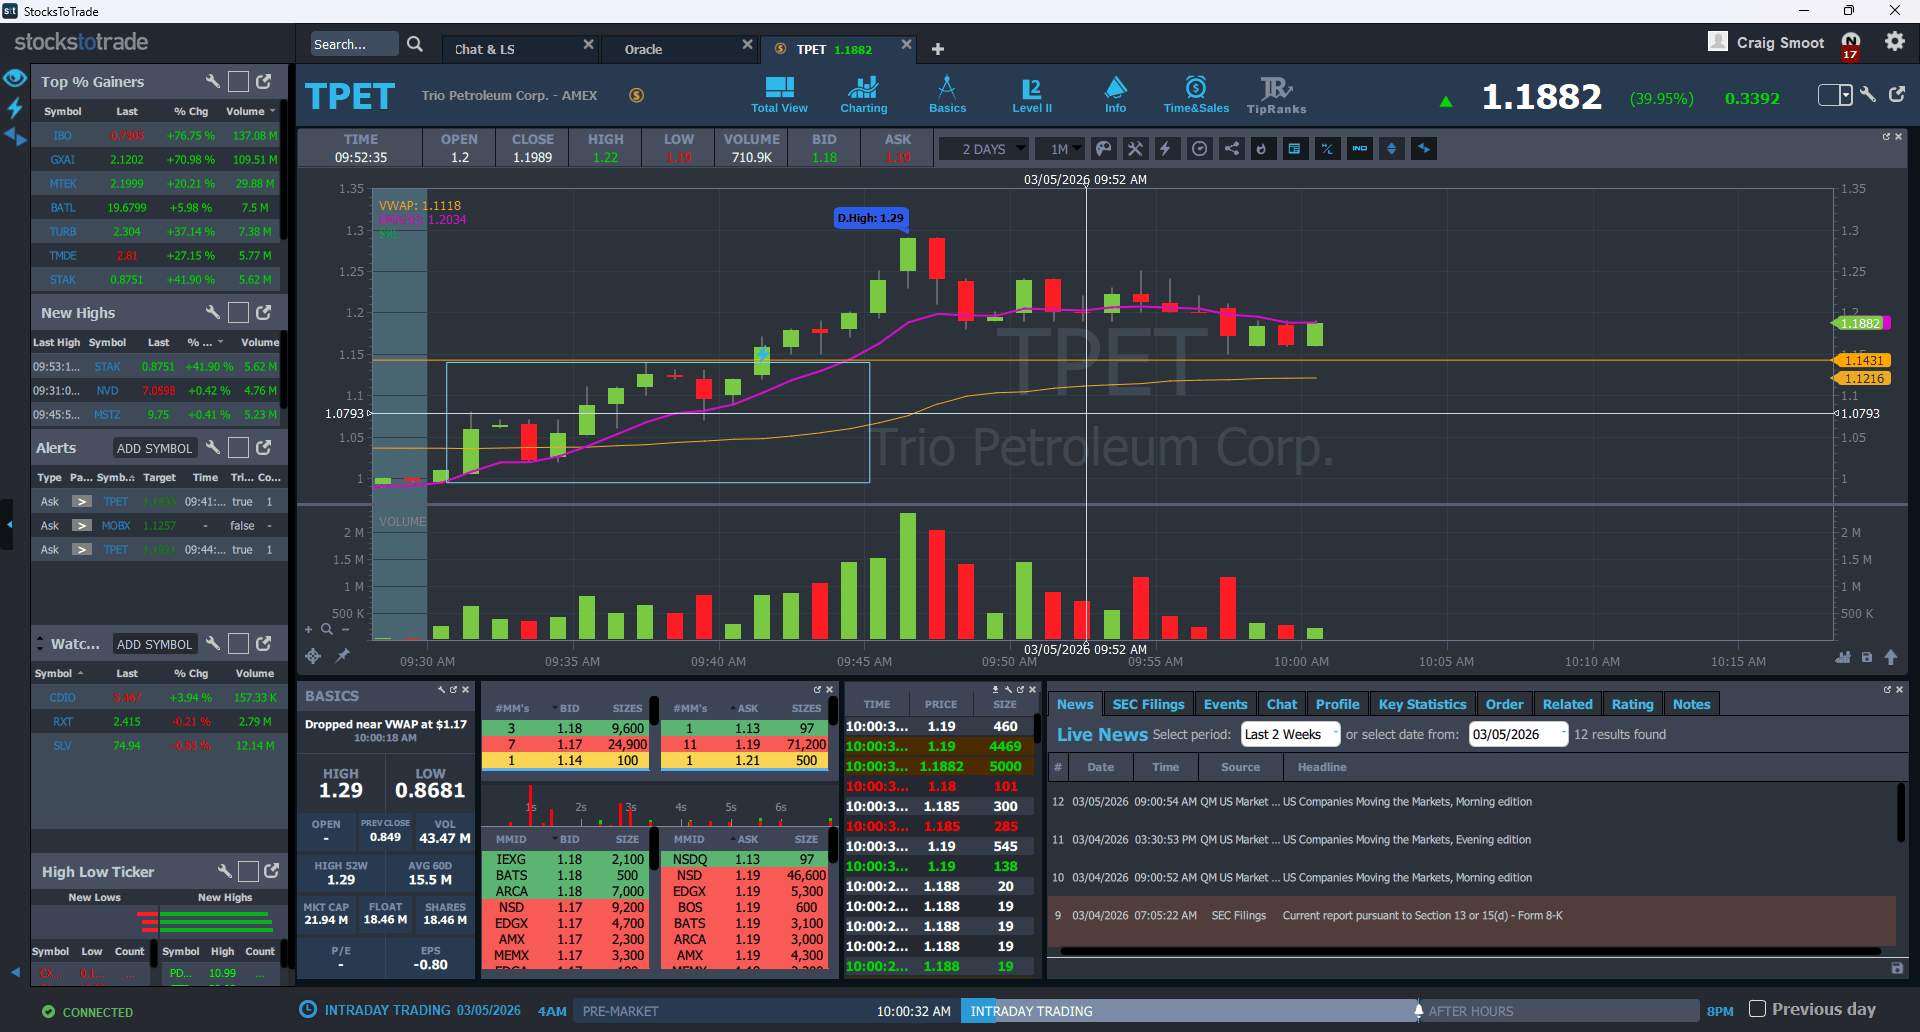The height and width of the screenshot is (1032, 1920).
Task: Open the Key Statistics tab
Action: 1422,704
